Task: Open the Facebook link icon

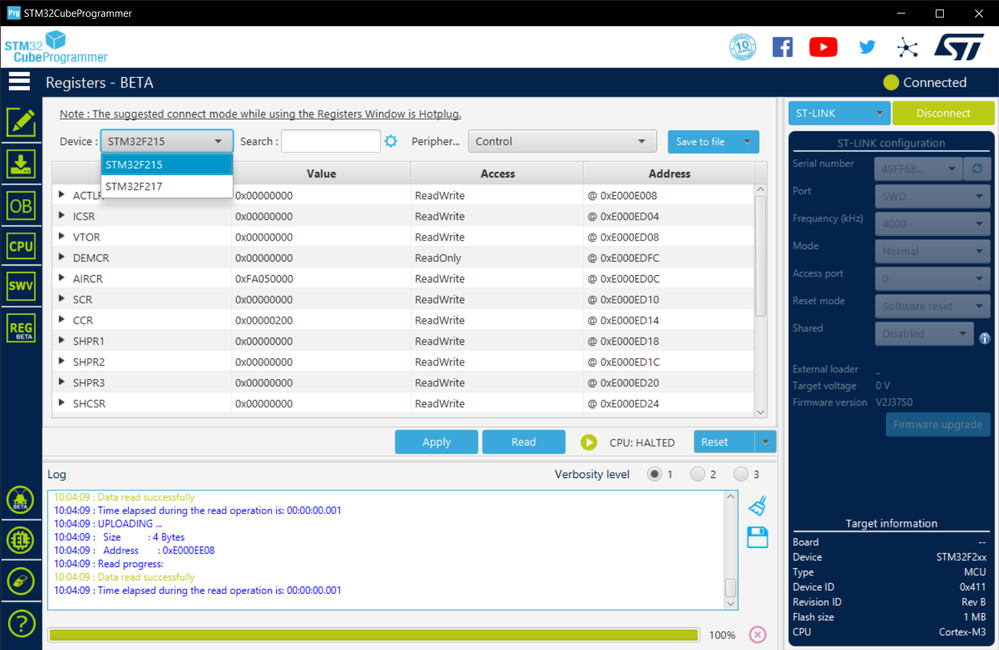Action: tap(782, 47)
